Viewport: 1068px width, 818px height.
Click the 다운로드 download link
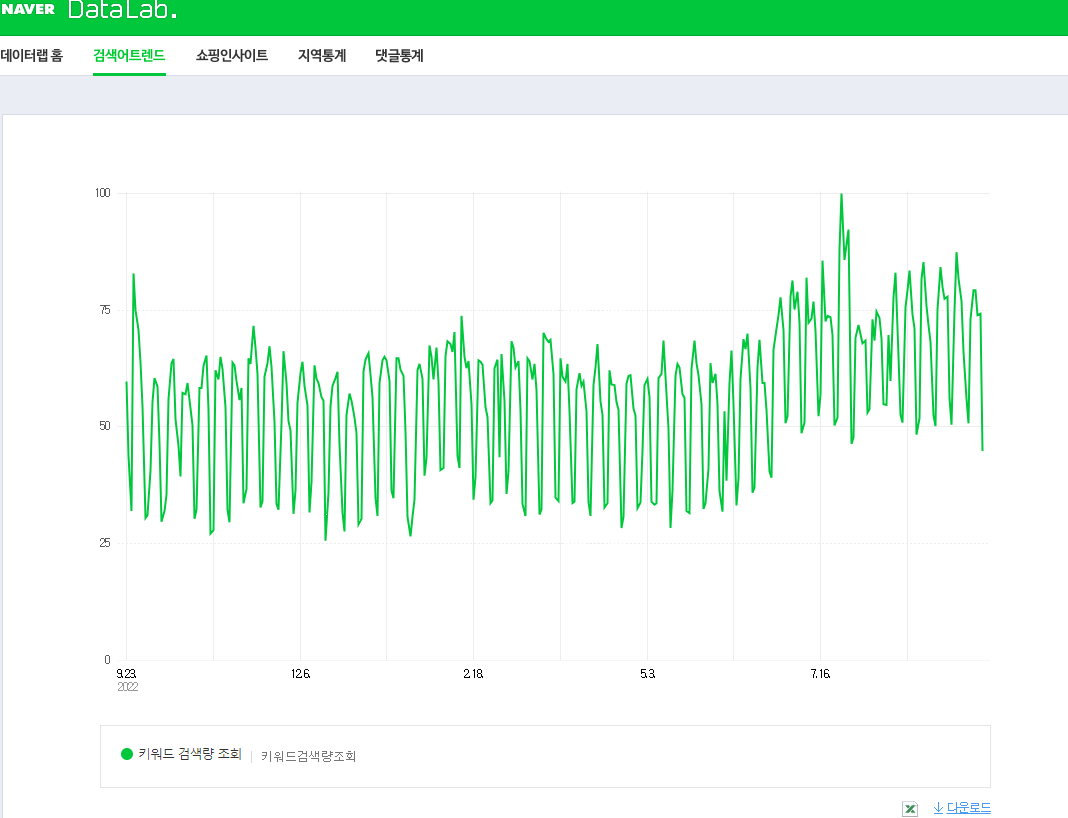[x=962, y=808]
